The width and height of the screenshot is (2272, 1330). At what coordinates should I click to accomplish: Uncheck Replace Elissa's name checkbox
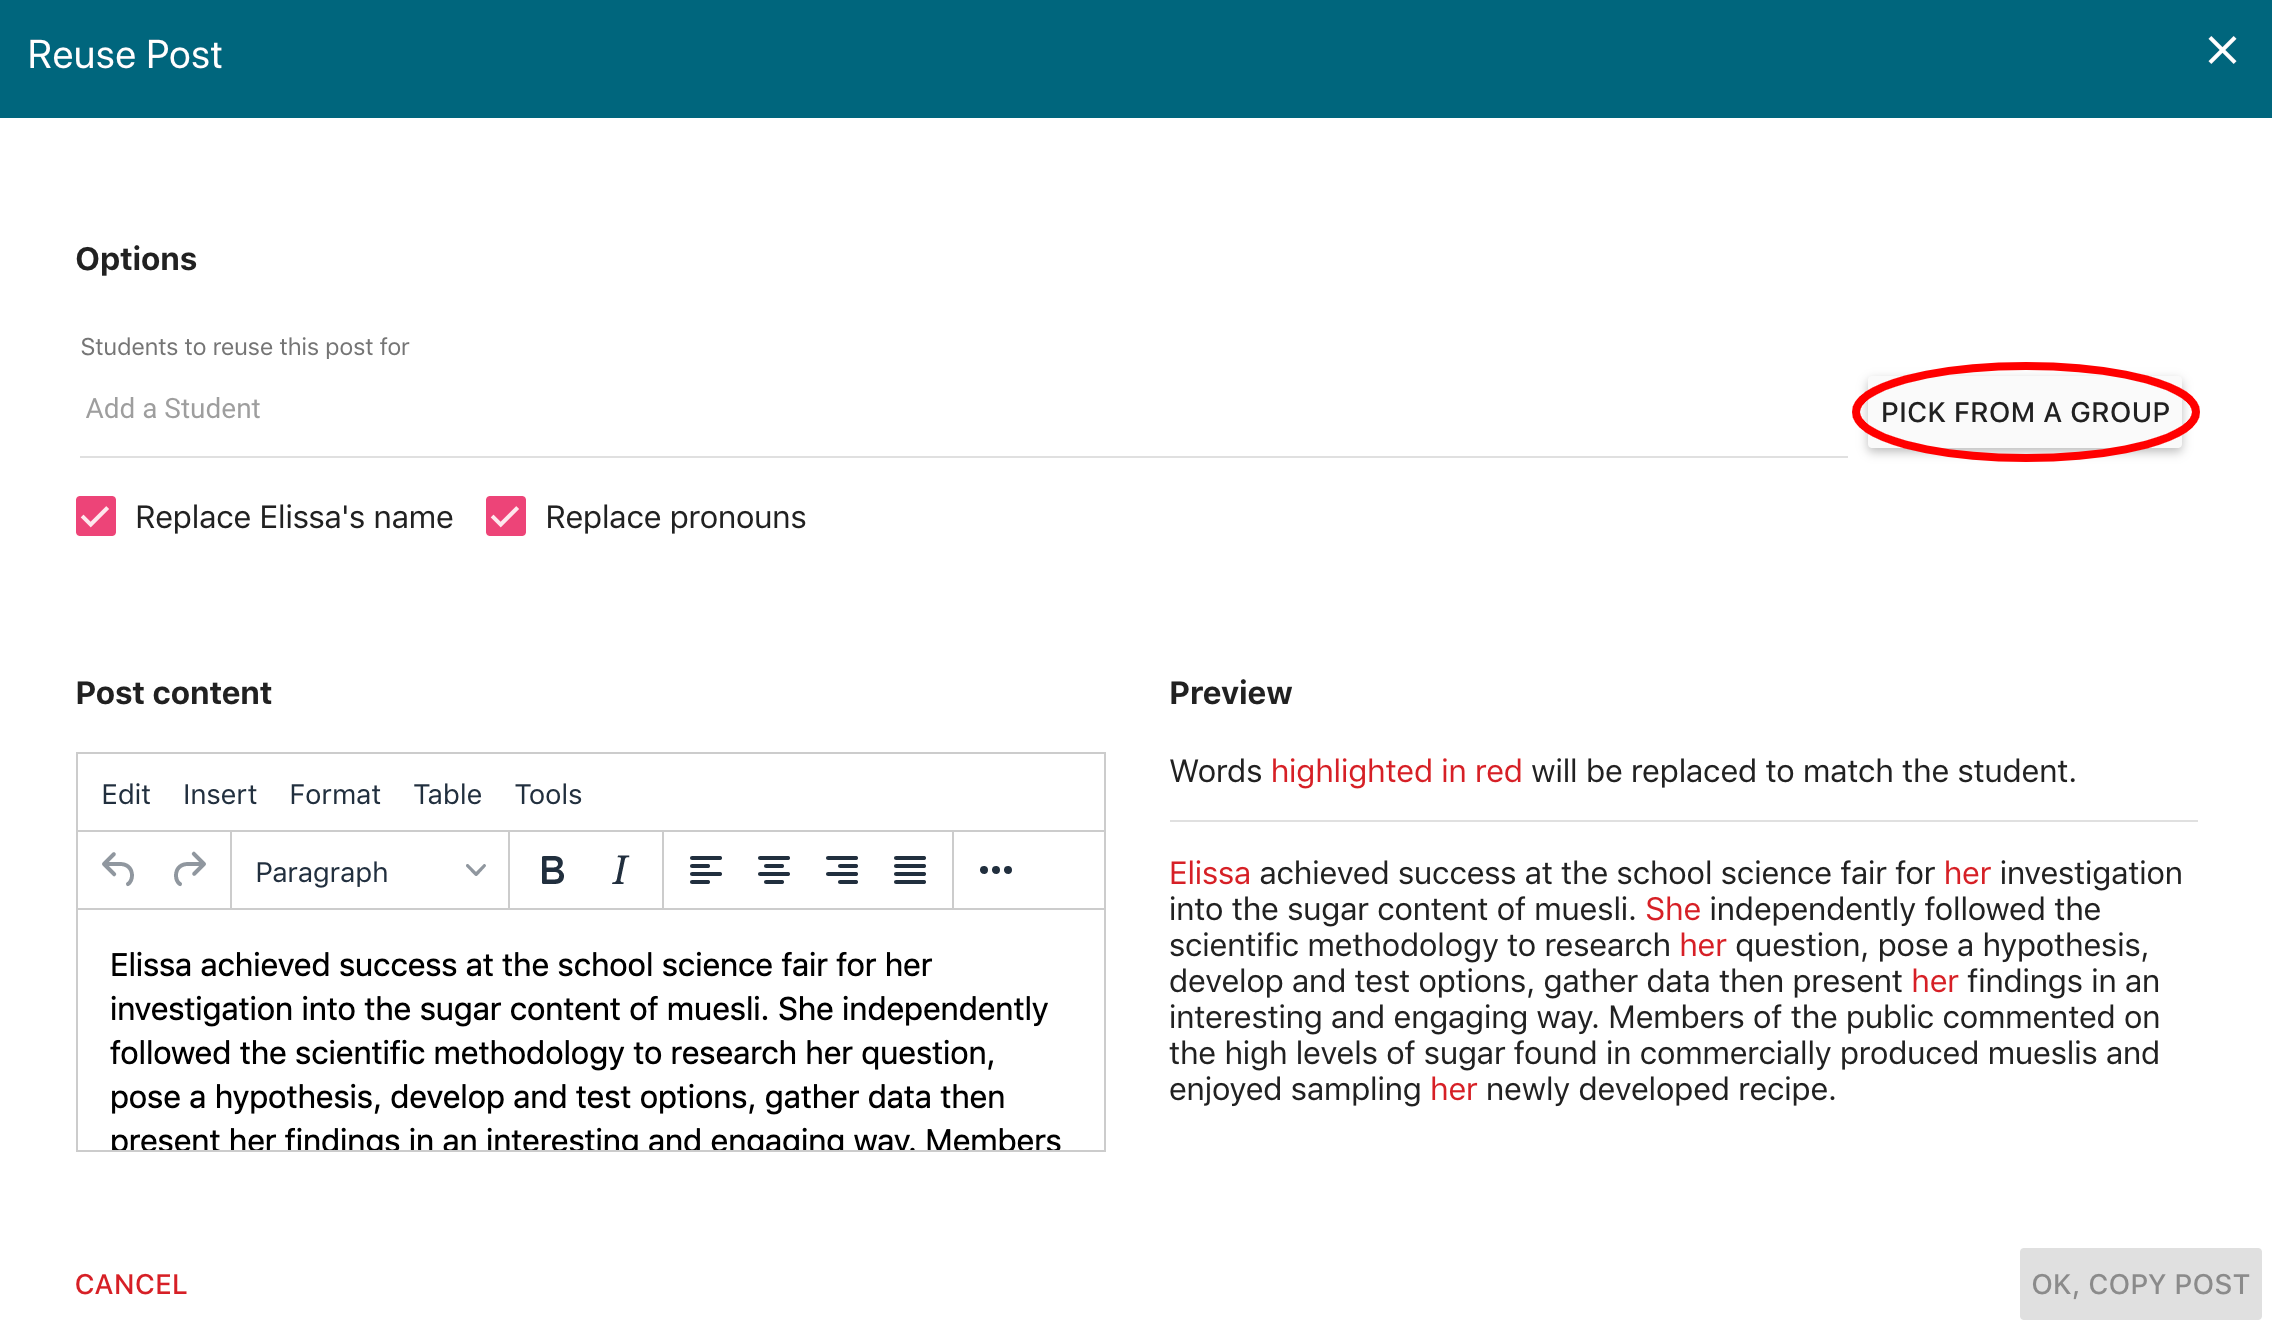[x=96, y=517]
